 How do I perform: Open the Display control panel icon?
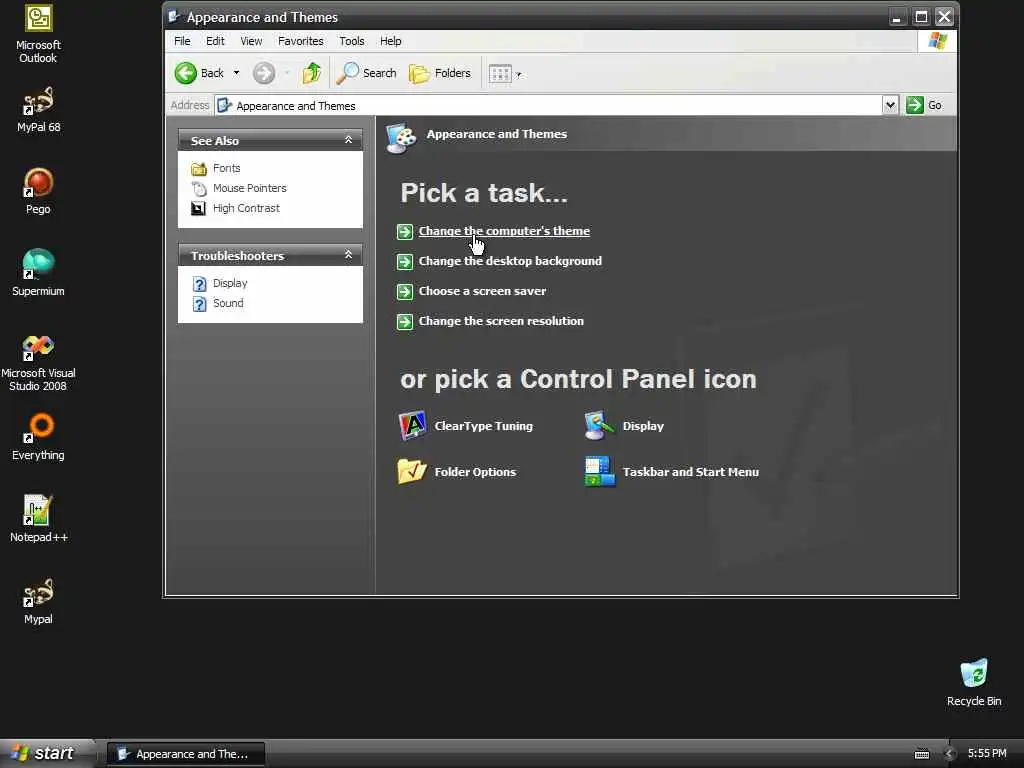click(600, 426)
